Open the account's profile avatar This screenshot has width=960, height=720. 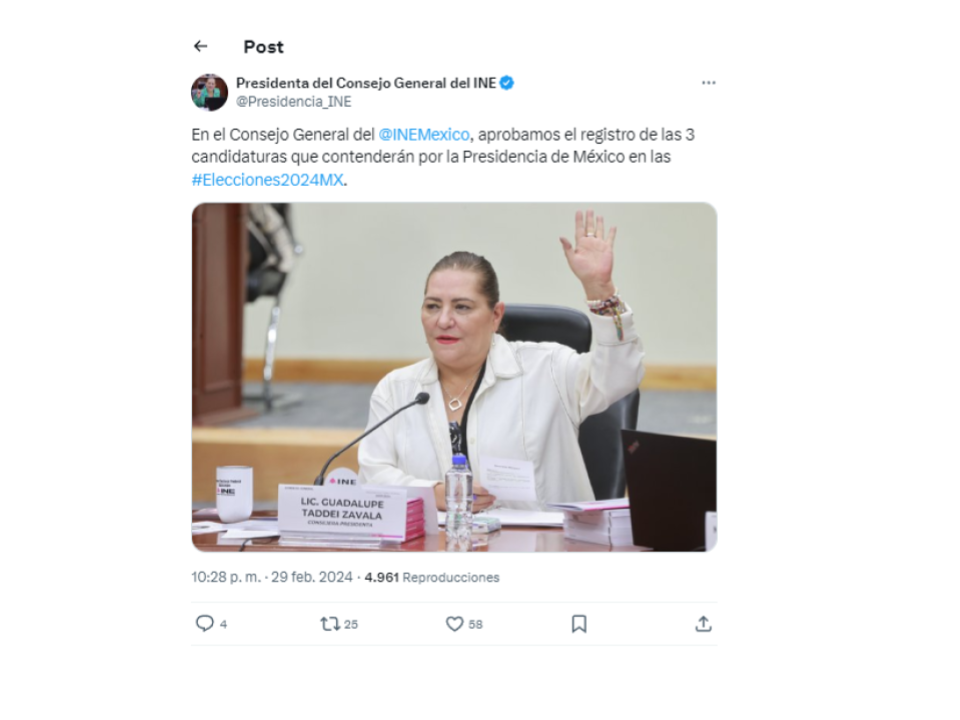click(209, 92)
